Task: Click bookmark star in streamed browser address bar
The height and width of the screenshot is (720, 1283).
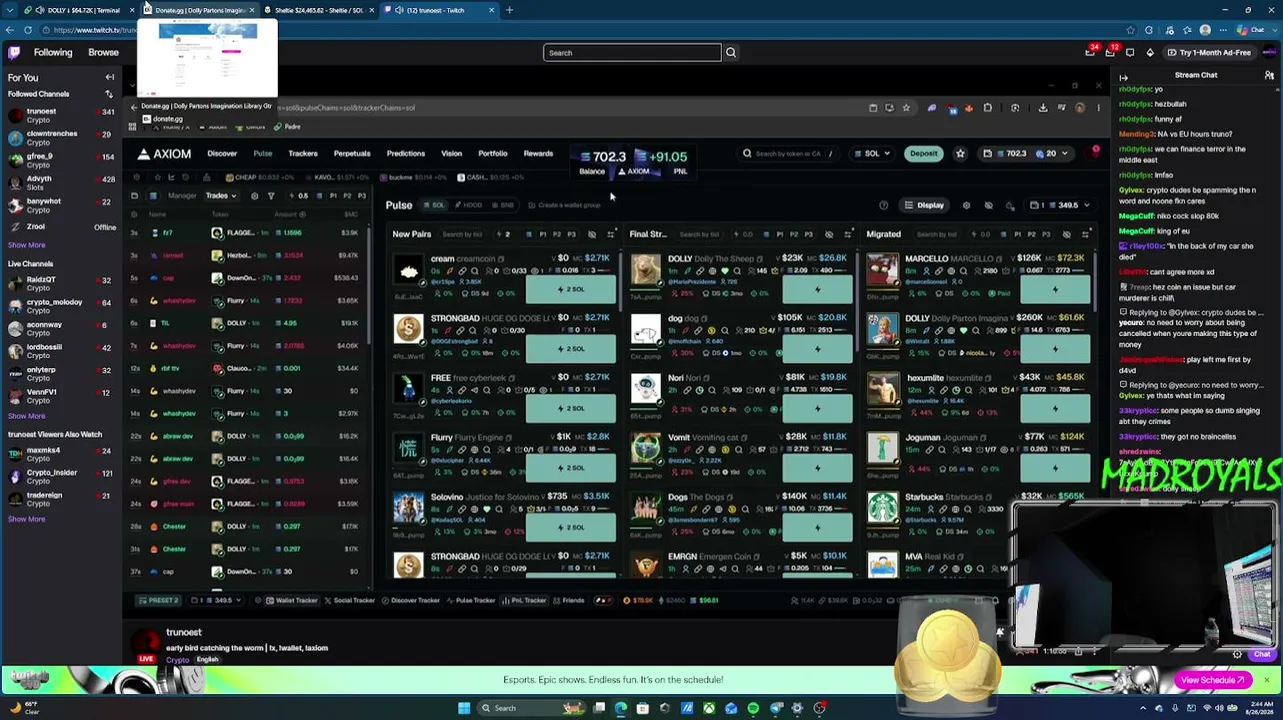Action: coord(906,108)
